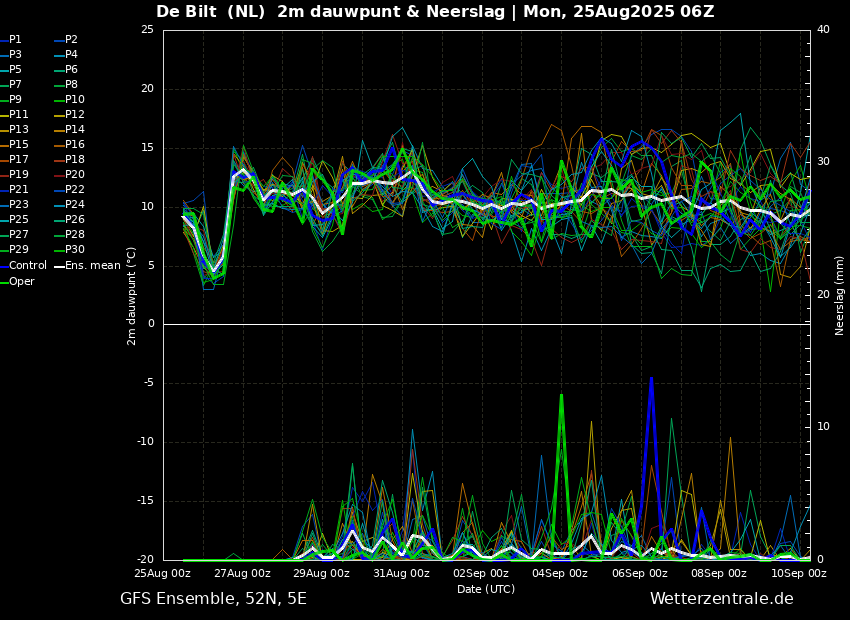The image size is (850, 620).
Task: Pick the P12 legend label
Action: [x=75, y=114]
